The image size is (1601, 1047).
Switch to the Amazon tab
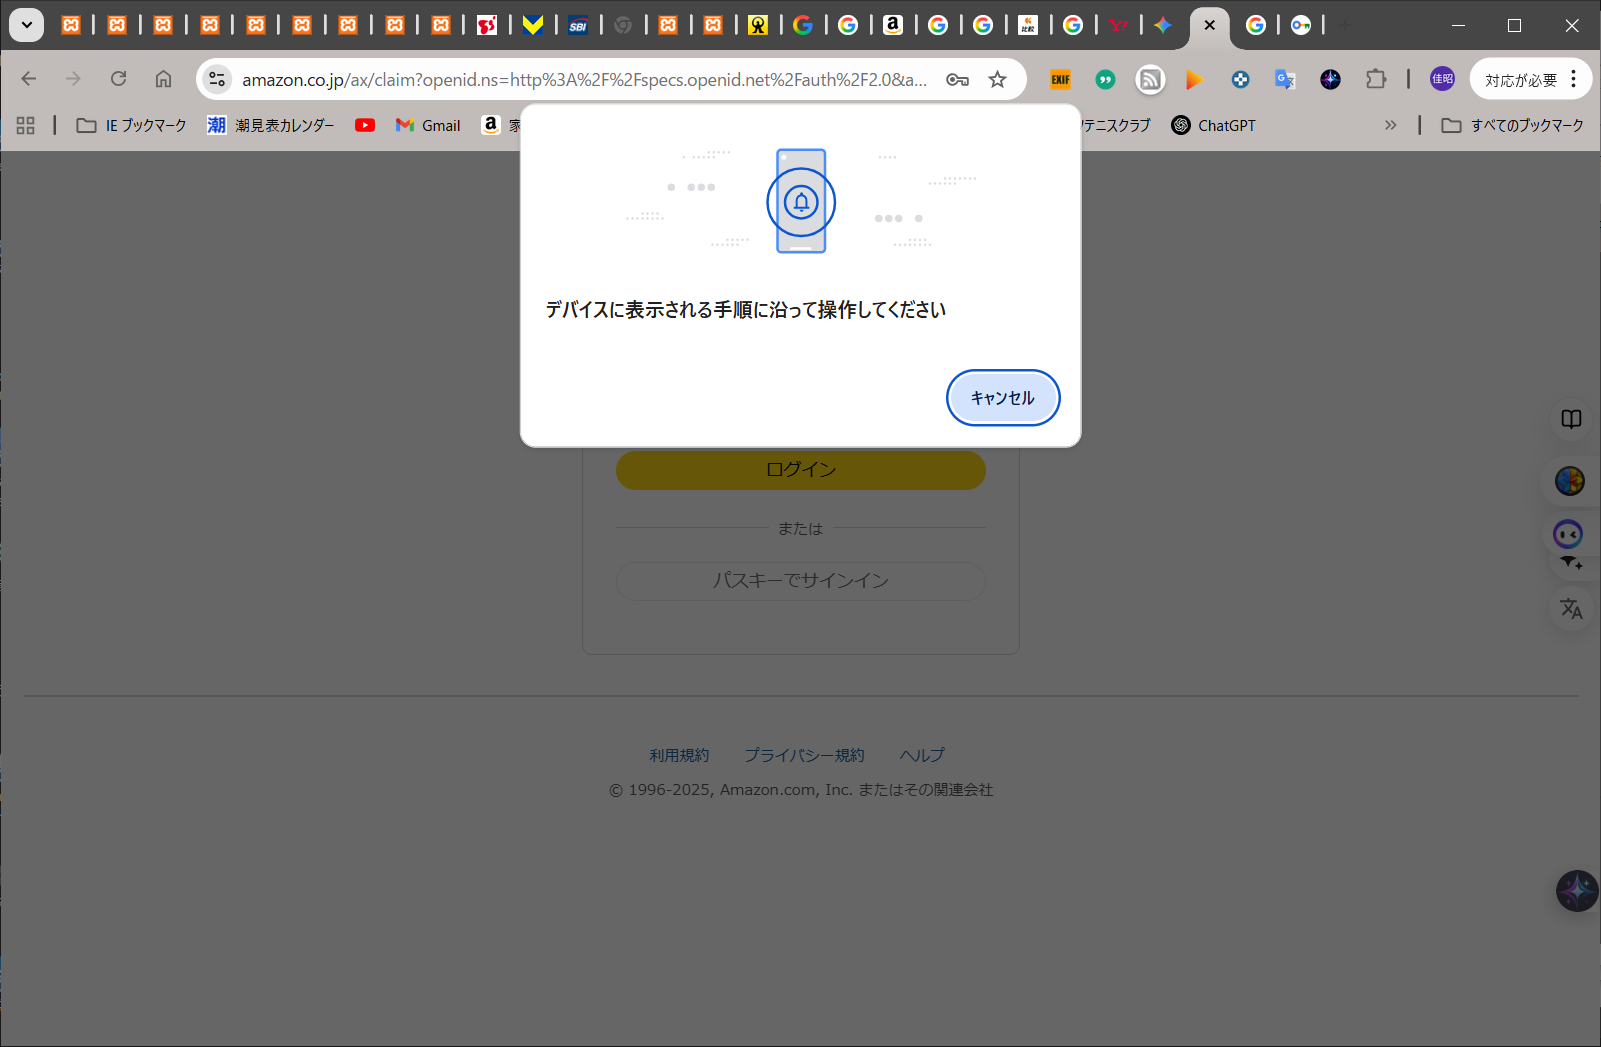[893, 25]
